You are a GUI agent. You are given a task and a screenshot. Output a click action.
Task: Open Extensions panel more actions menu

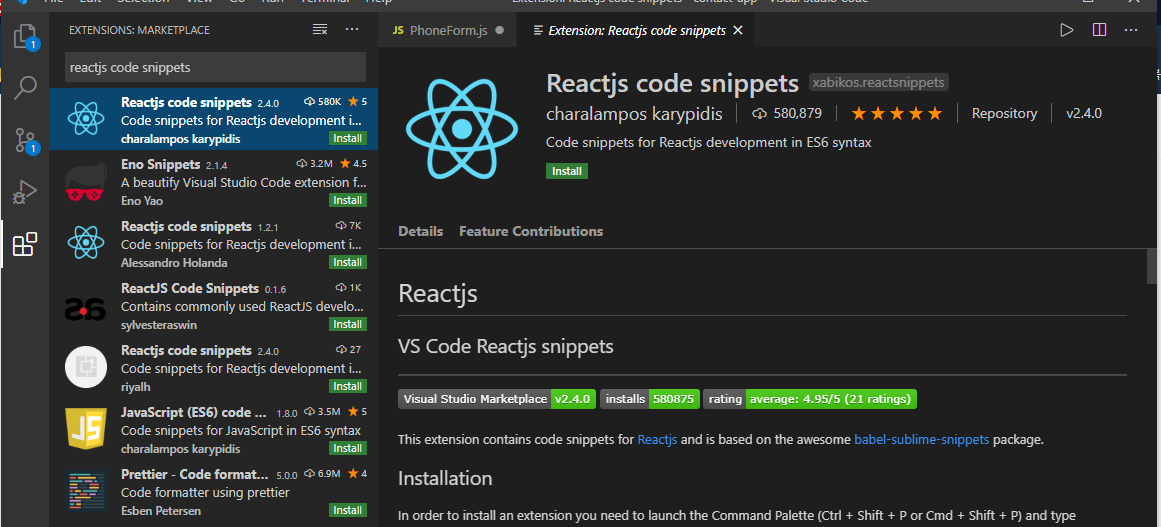click(352, 30)
